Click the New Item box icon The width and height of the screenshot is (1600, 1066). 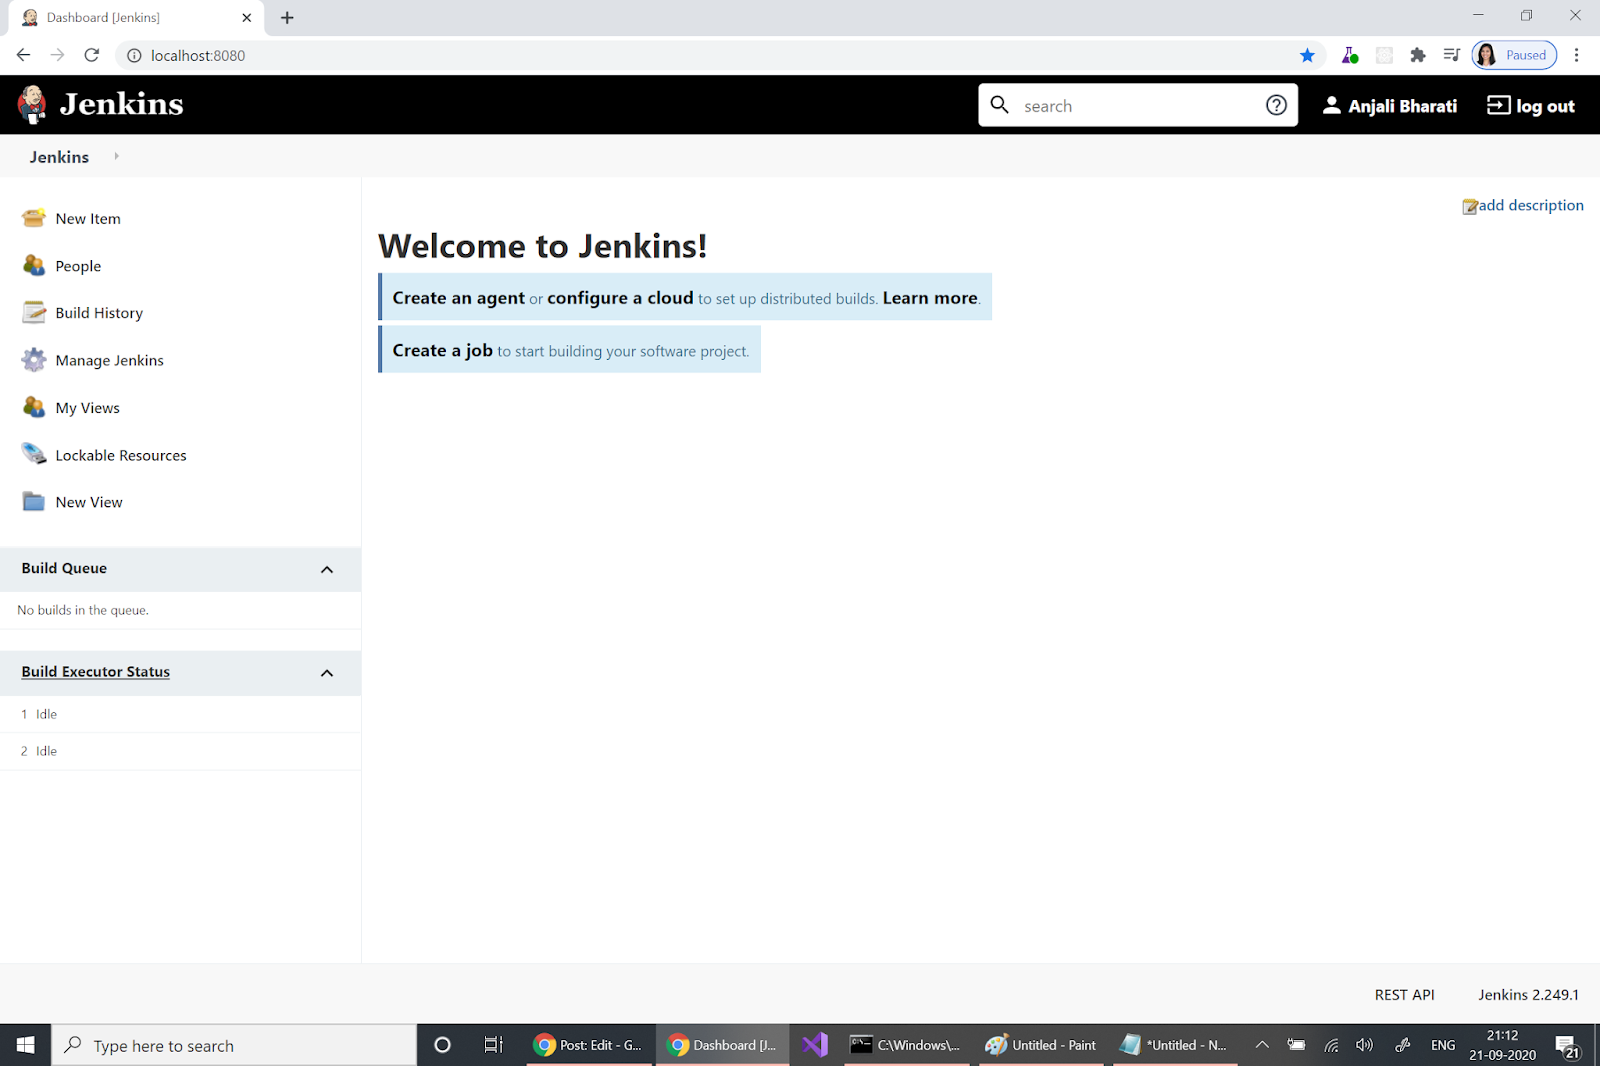pos(34,218)
